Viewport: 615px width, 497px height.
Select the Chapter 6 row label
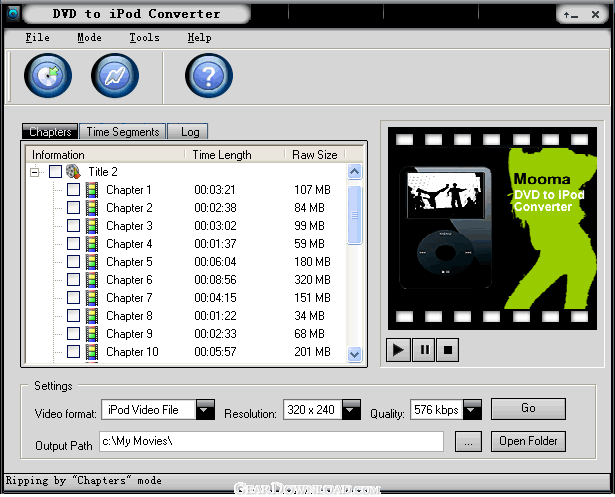[129, 280]
